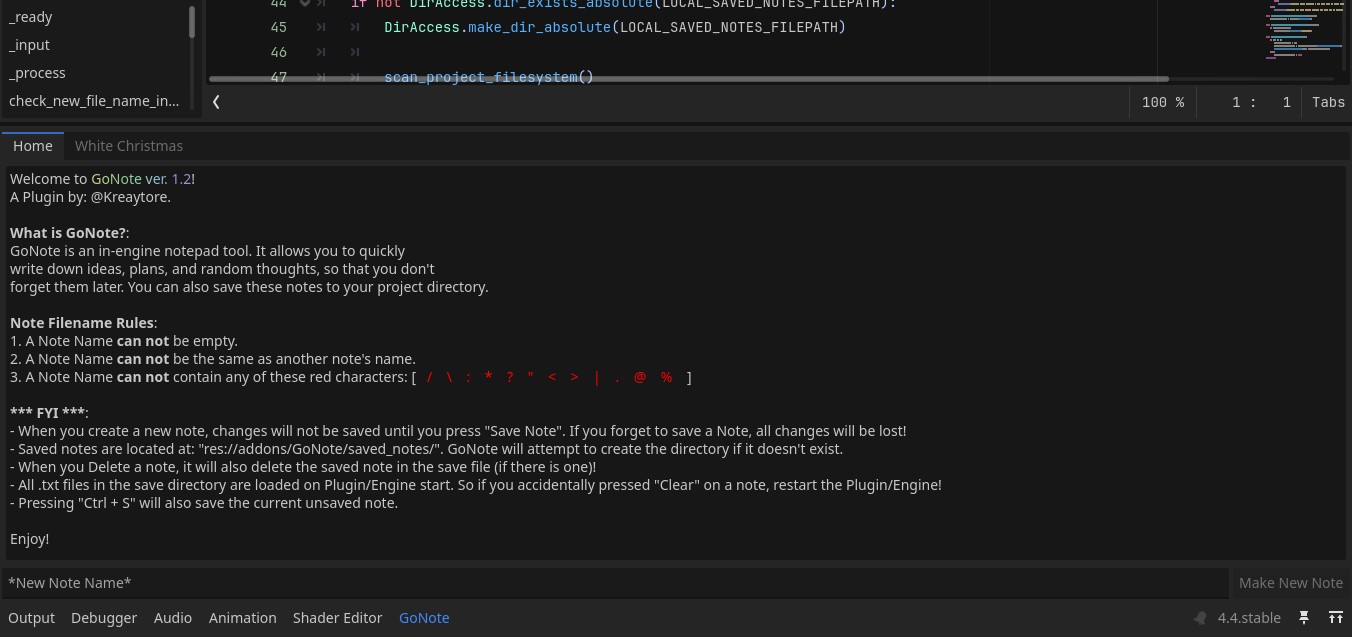Click the 'What is GoNote?' heading
The height and width of the screenshot is (637, 1352).
click(x=68, y=233)
